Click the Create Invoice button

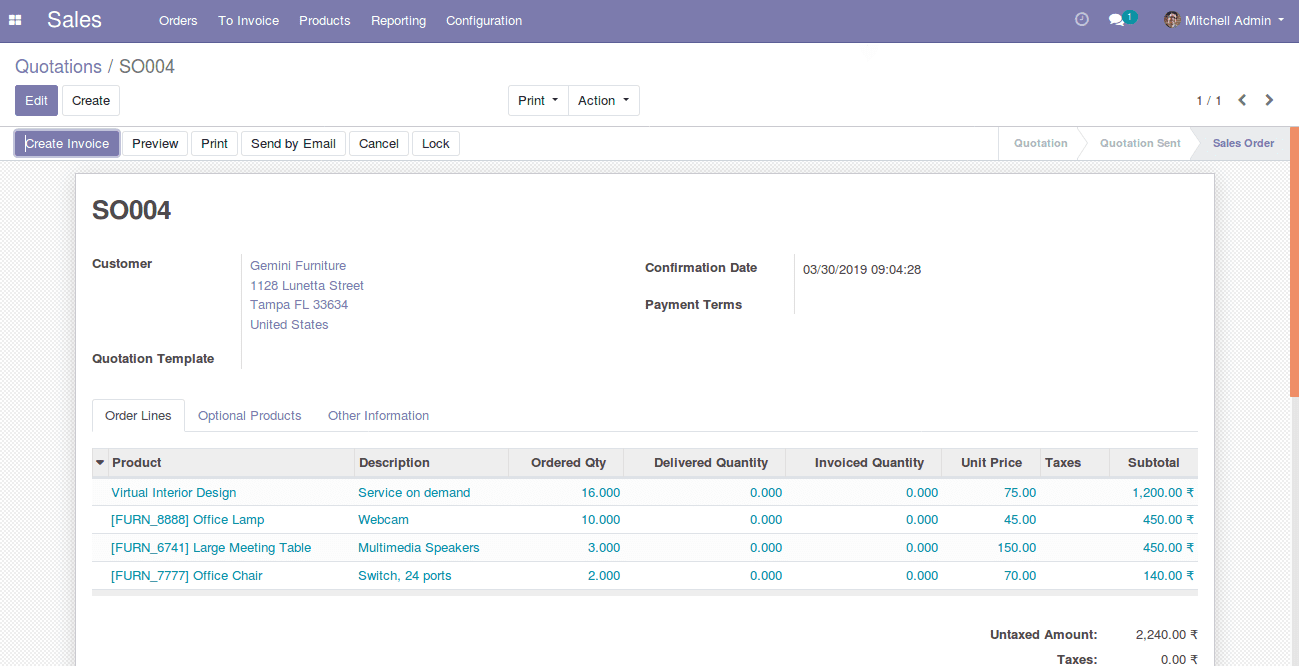(67, 144)
